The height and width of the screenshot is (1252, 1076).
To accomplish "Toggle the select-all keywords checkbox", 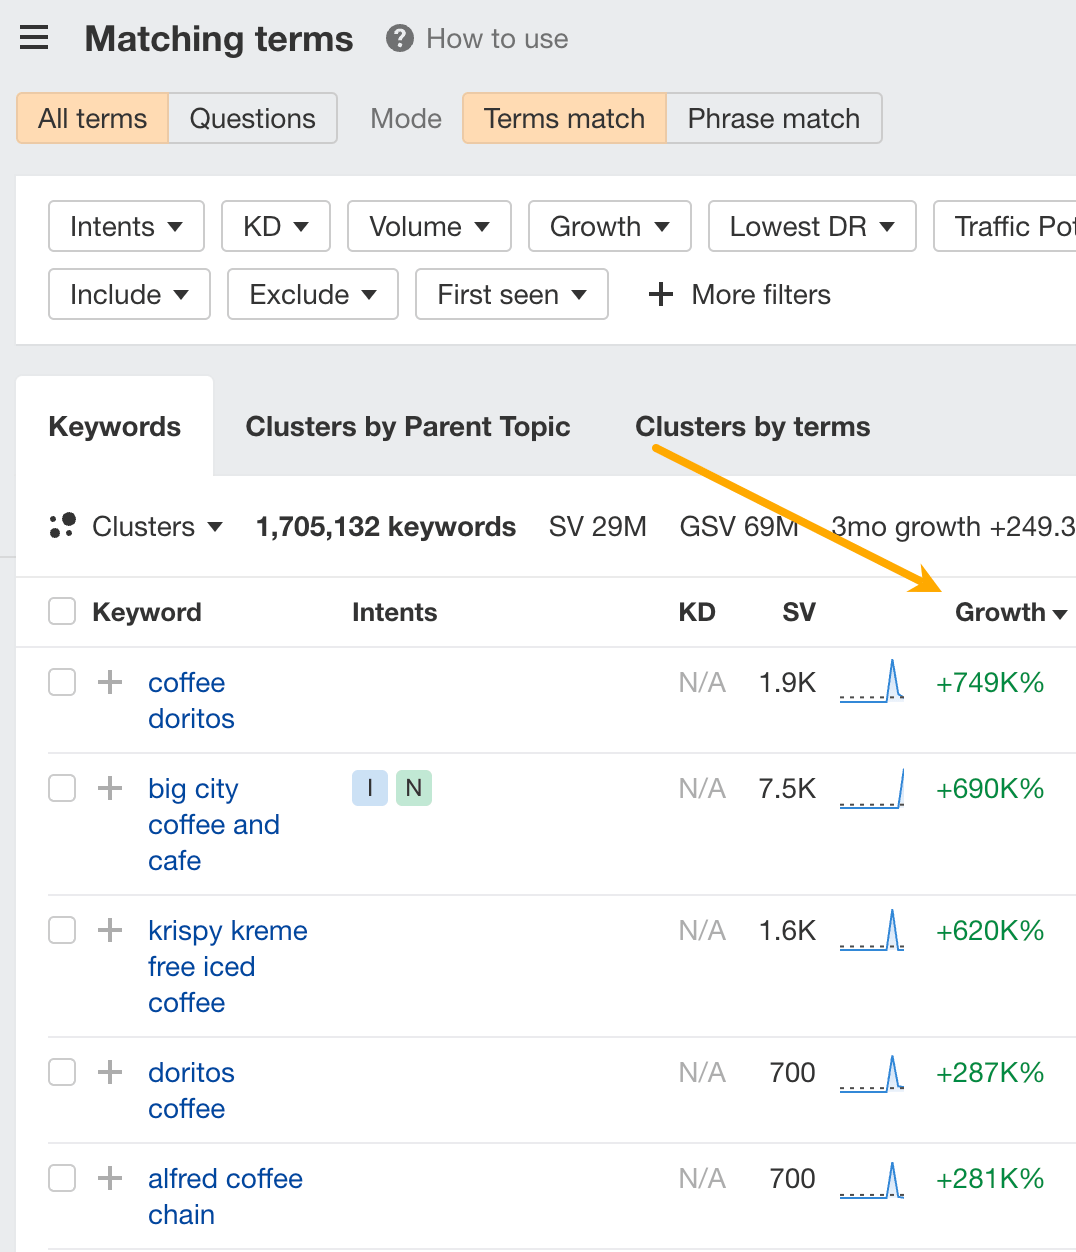I will coord(61,611).
